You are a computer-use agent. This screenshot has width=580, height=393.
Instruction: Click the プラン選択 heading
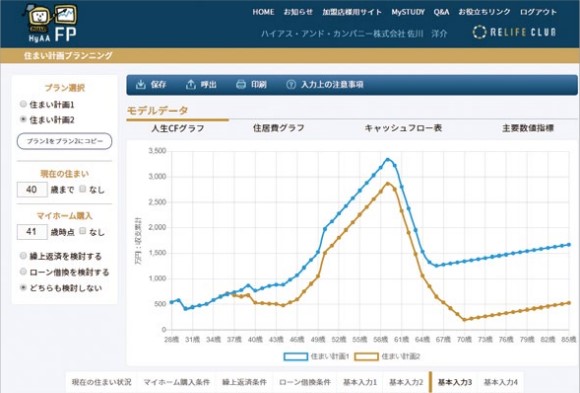click(64, 88)
